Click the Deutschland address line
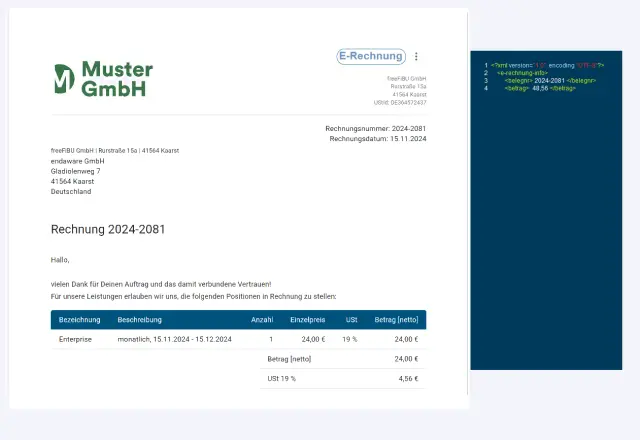Screen dimensions: 640x440 point(71,192)
